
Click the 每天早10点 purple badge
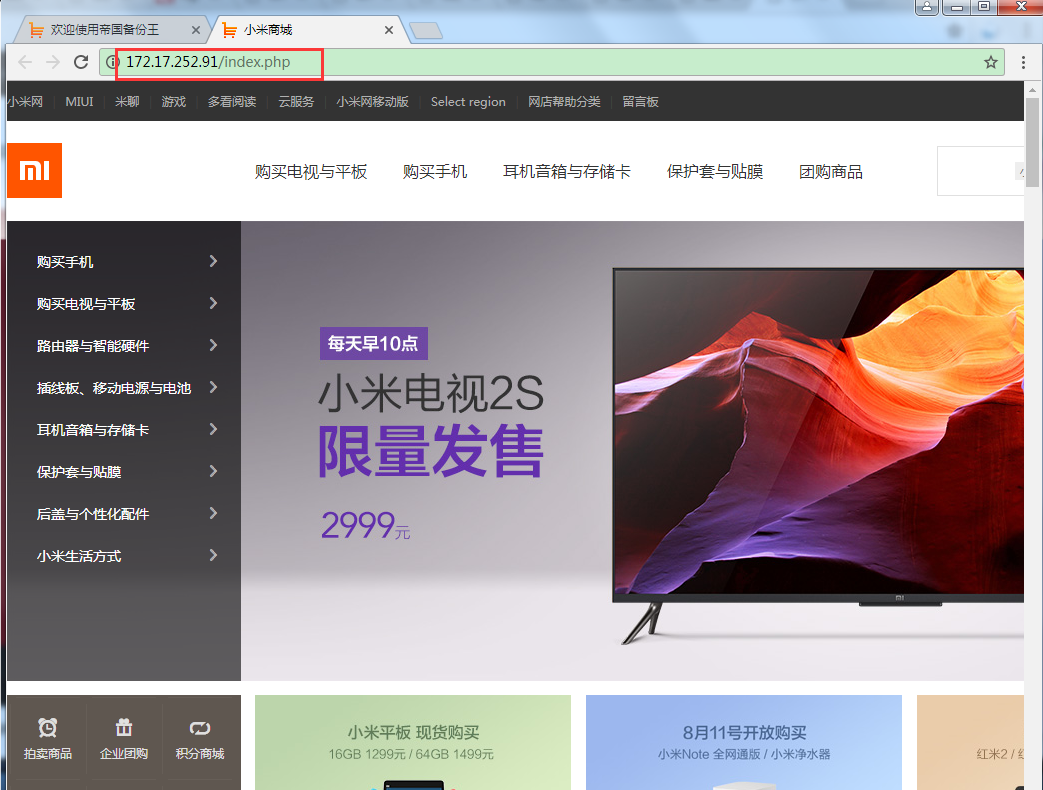coord(373,343)
